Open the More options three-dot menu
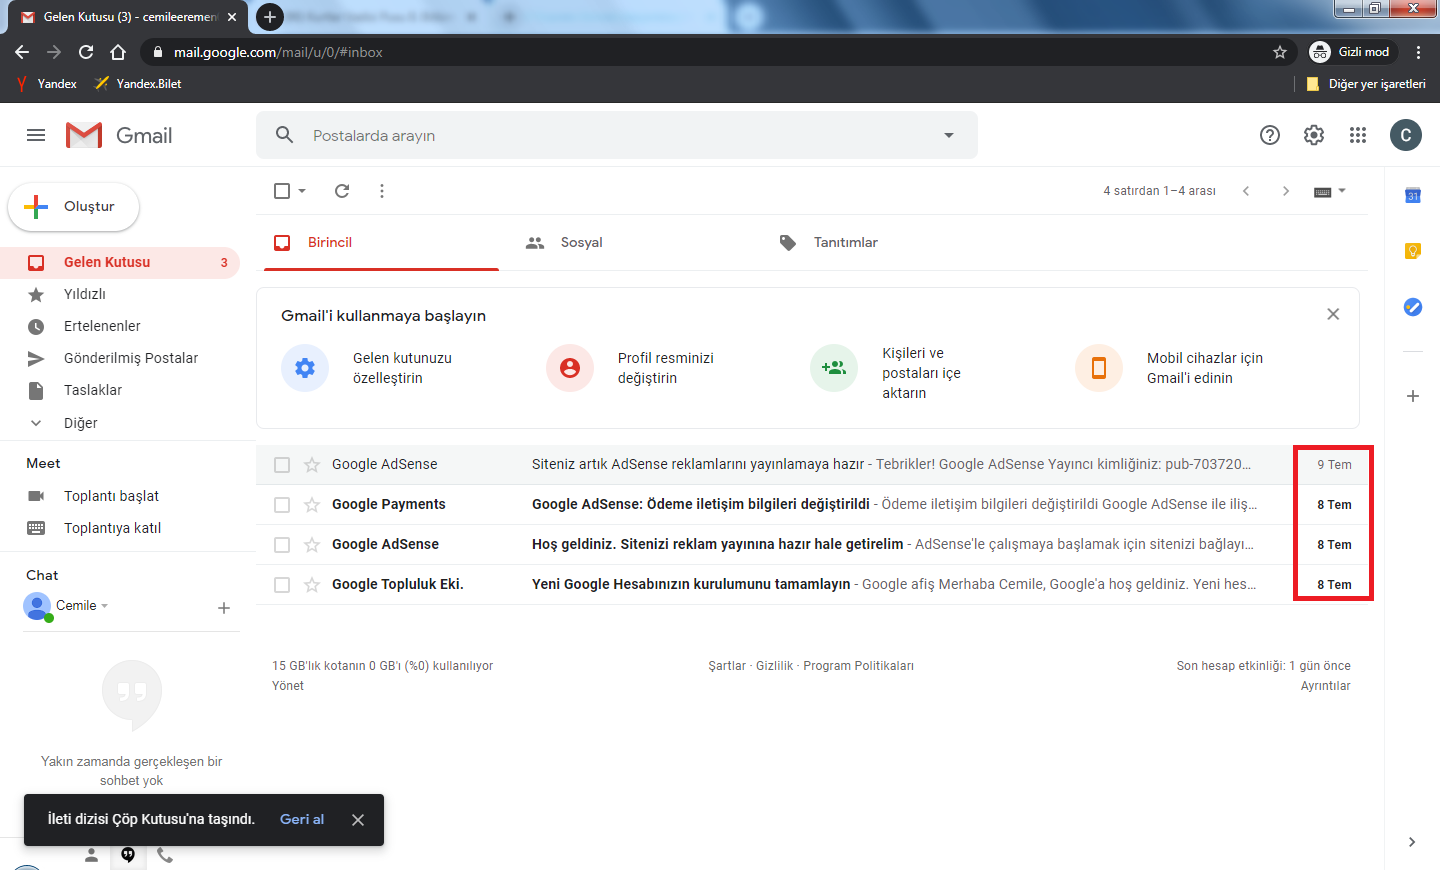The image size is (1440, 870). pyautogui.click(x=382, y=191)
